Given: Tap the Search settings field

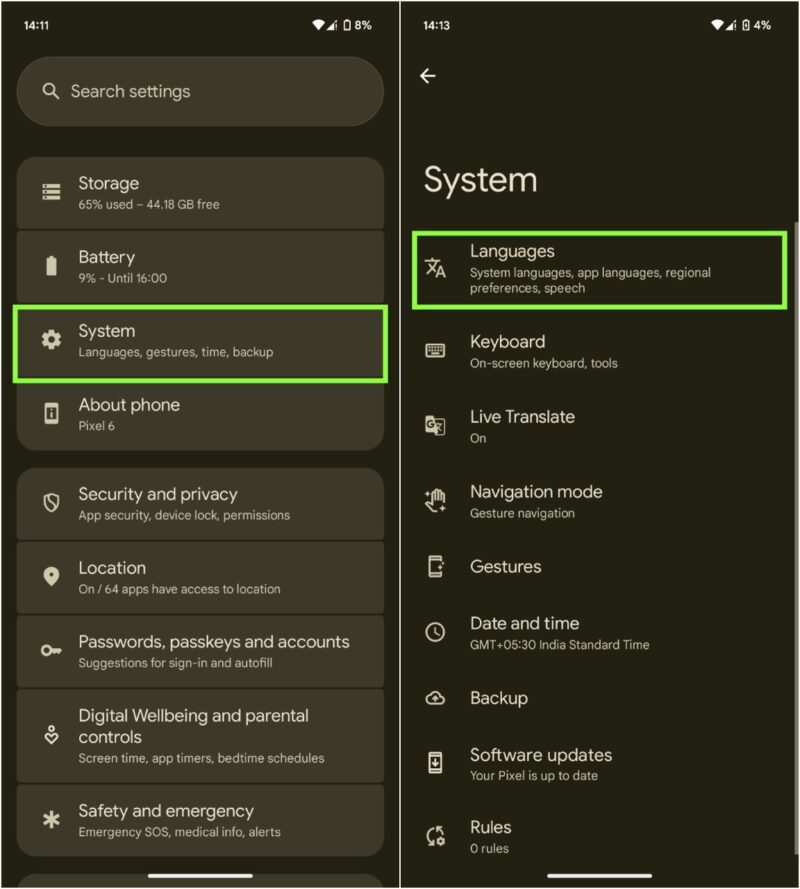Looking at the screenshot, I should [200, 91].
